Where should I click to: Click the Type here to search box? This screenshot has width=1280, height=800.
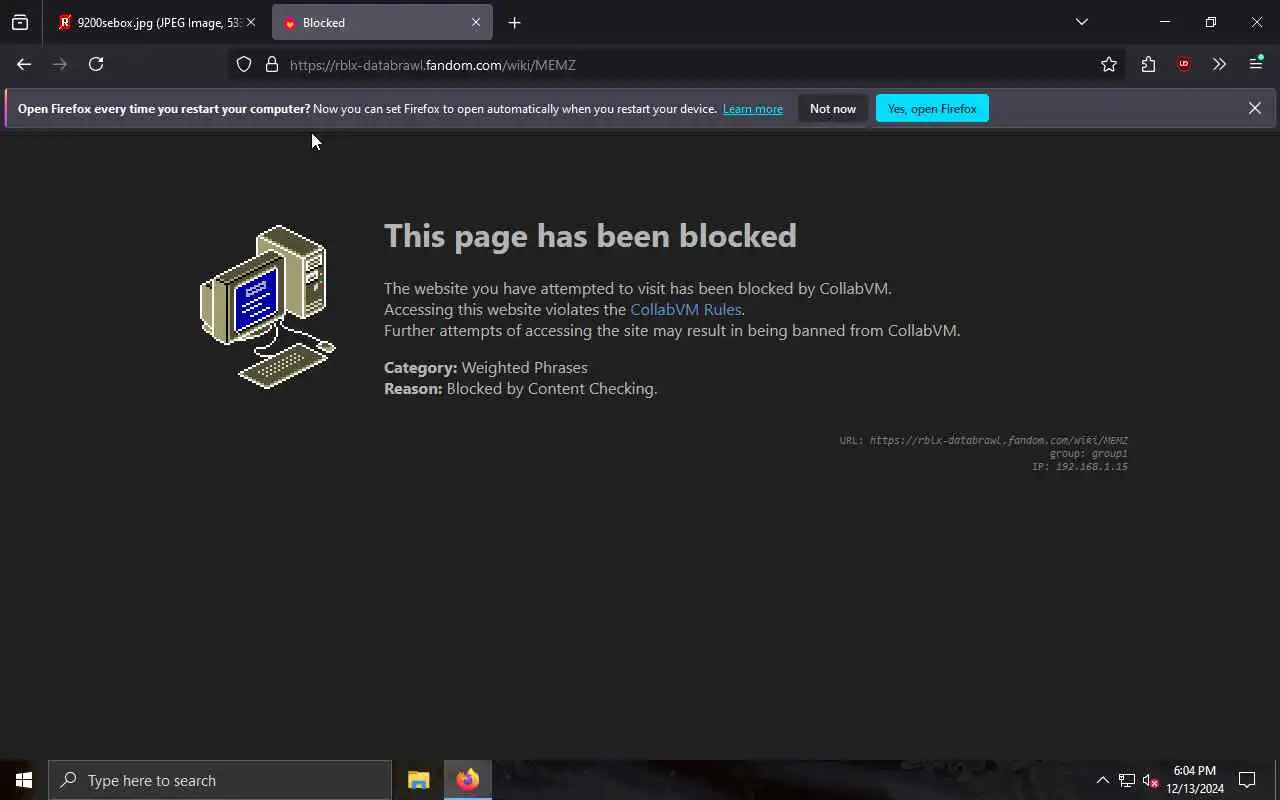pos(220,780)
